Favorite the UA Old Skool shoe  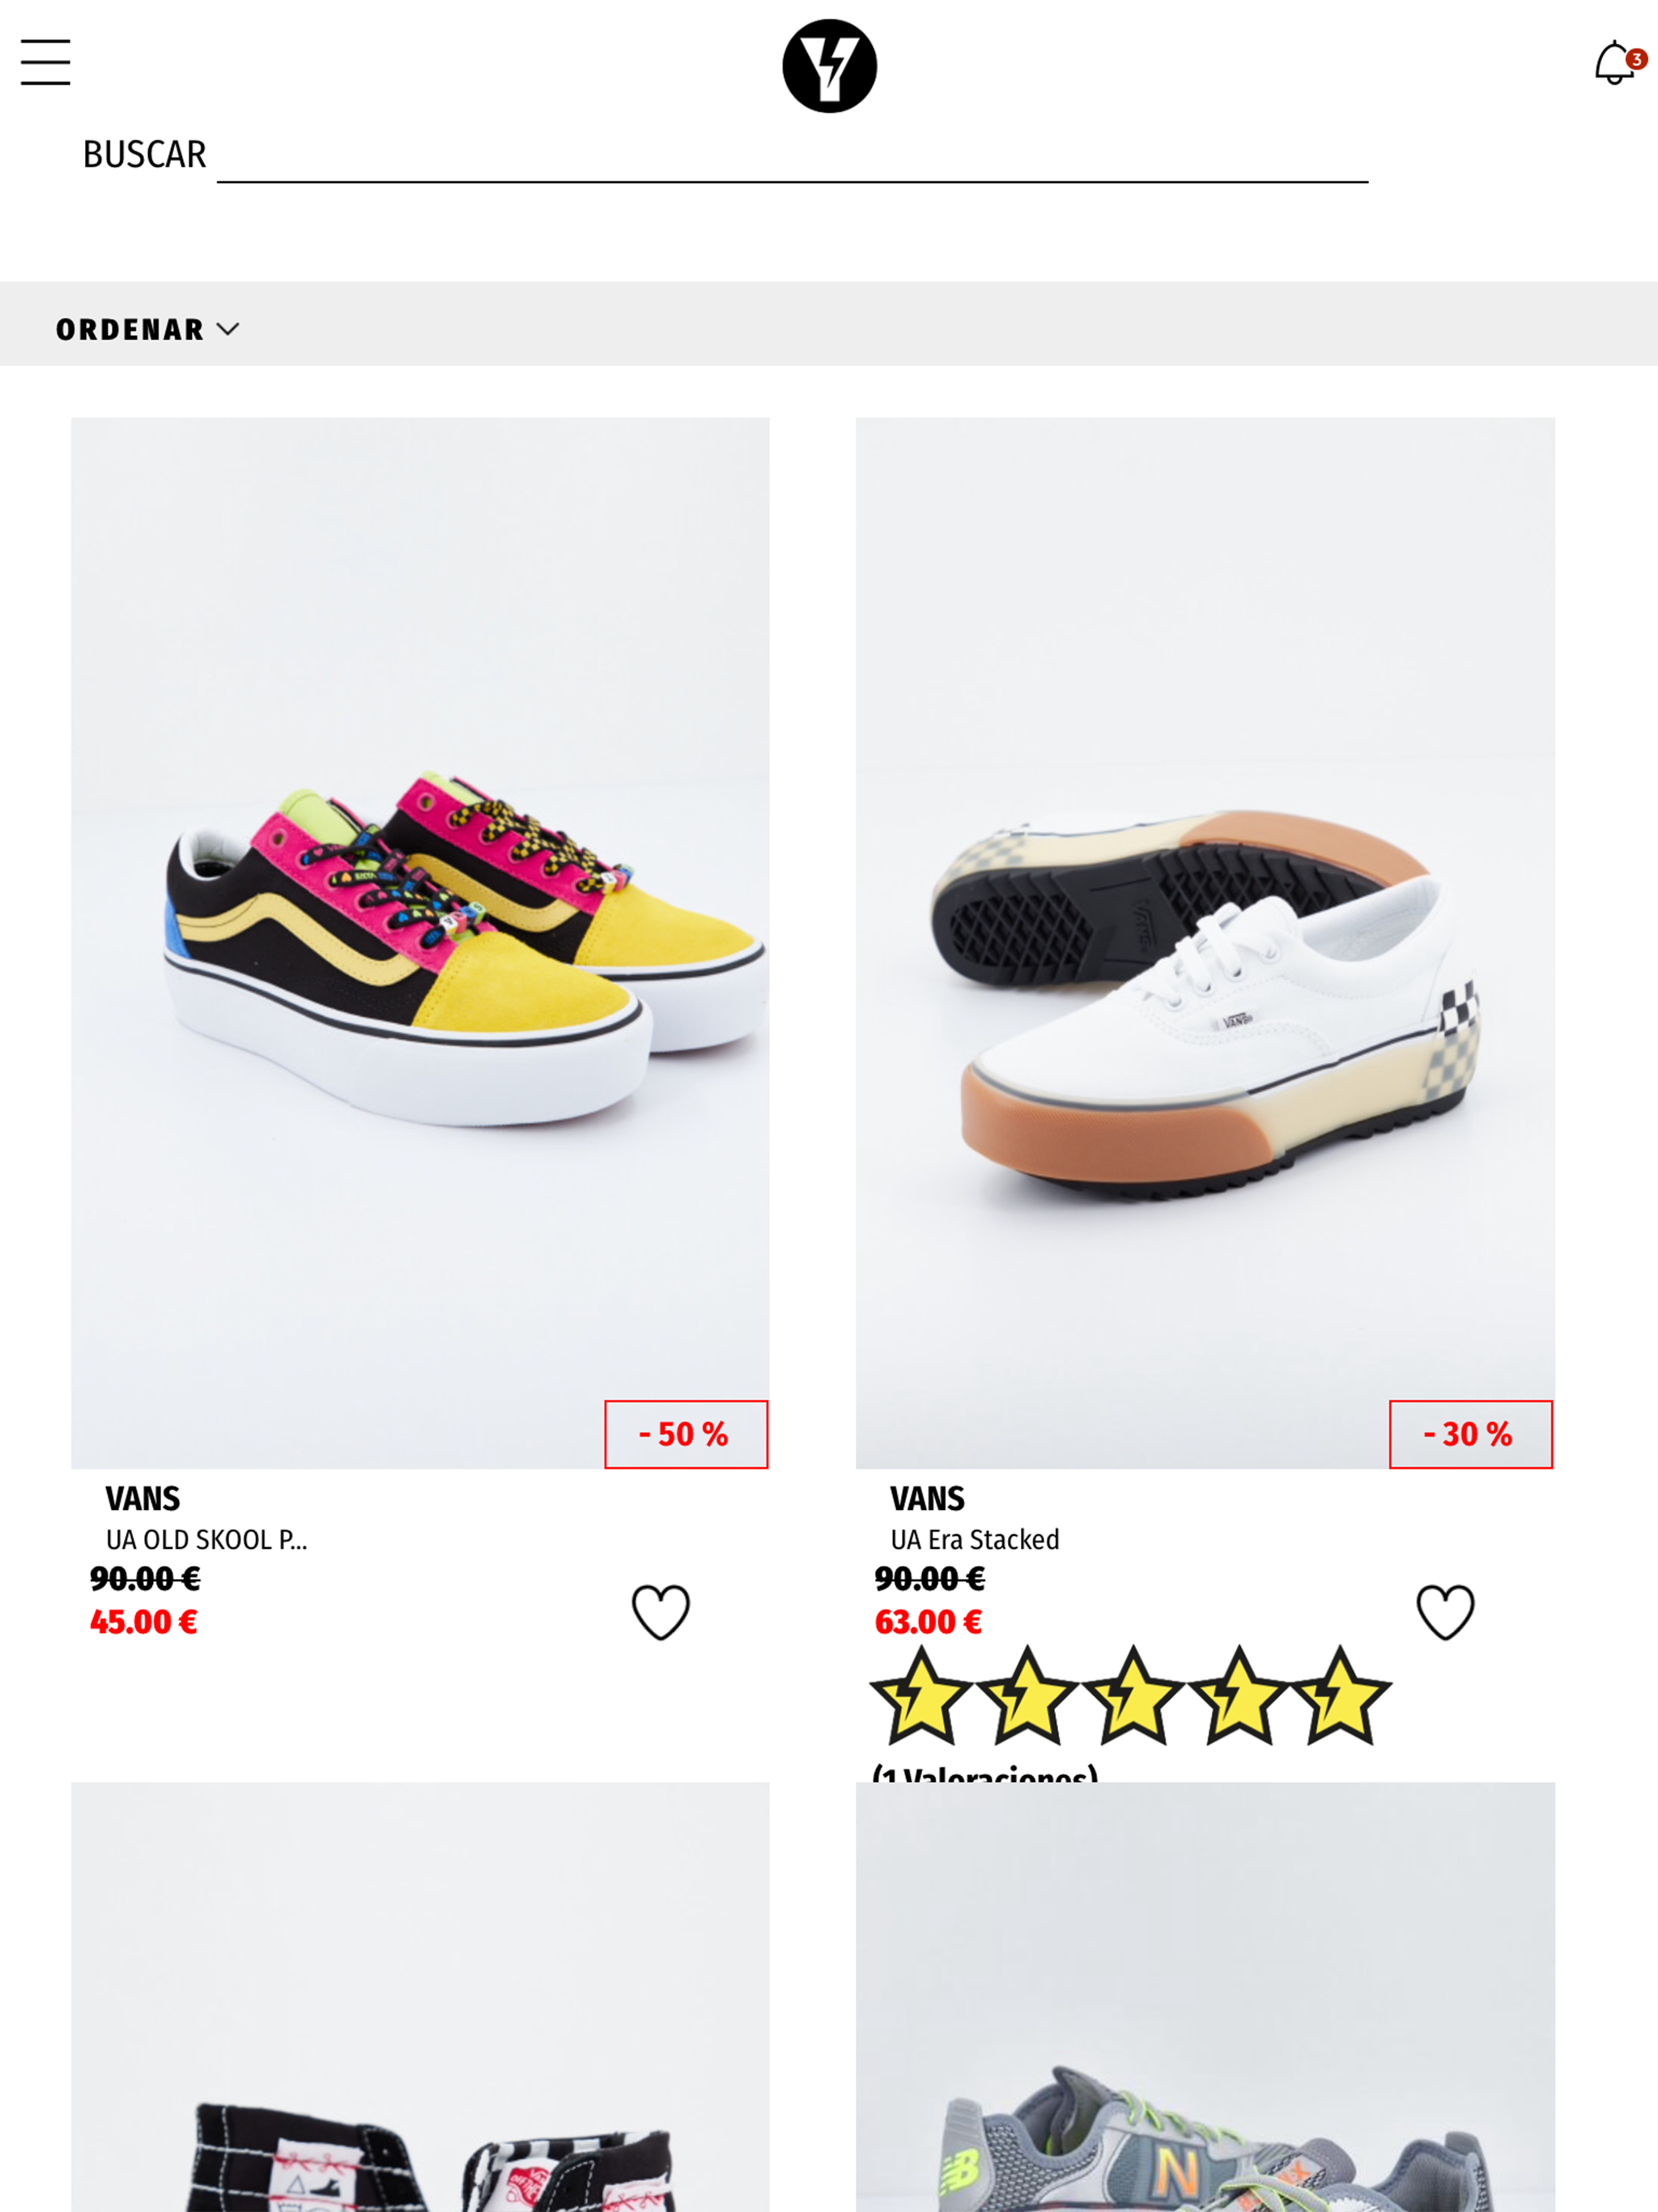(661, 1612)
